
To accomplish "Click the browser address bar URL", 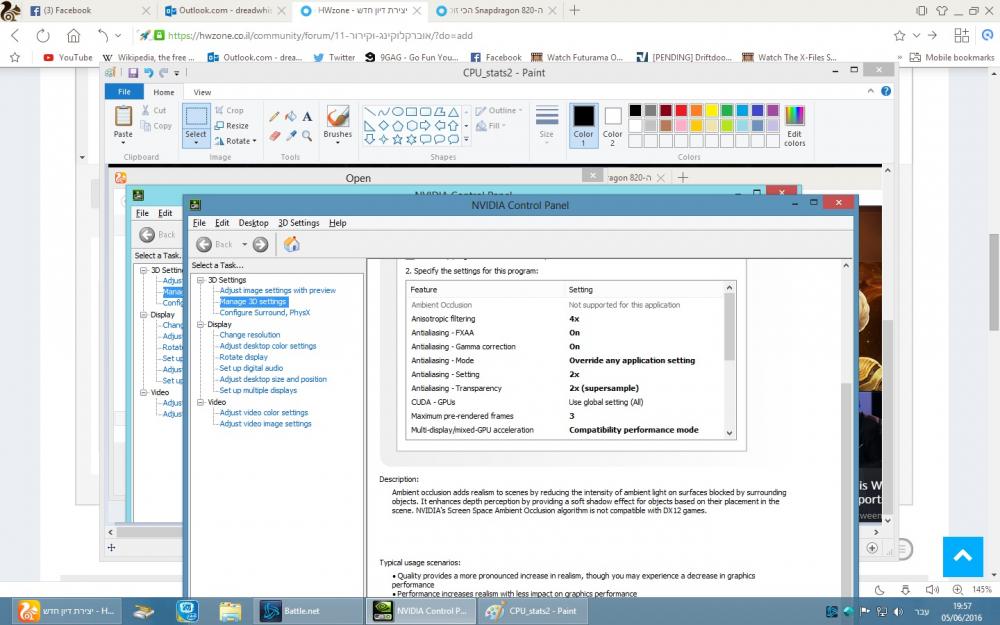I will pyautogui.click(x=320, y=36).
